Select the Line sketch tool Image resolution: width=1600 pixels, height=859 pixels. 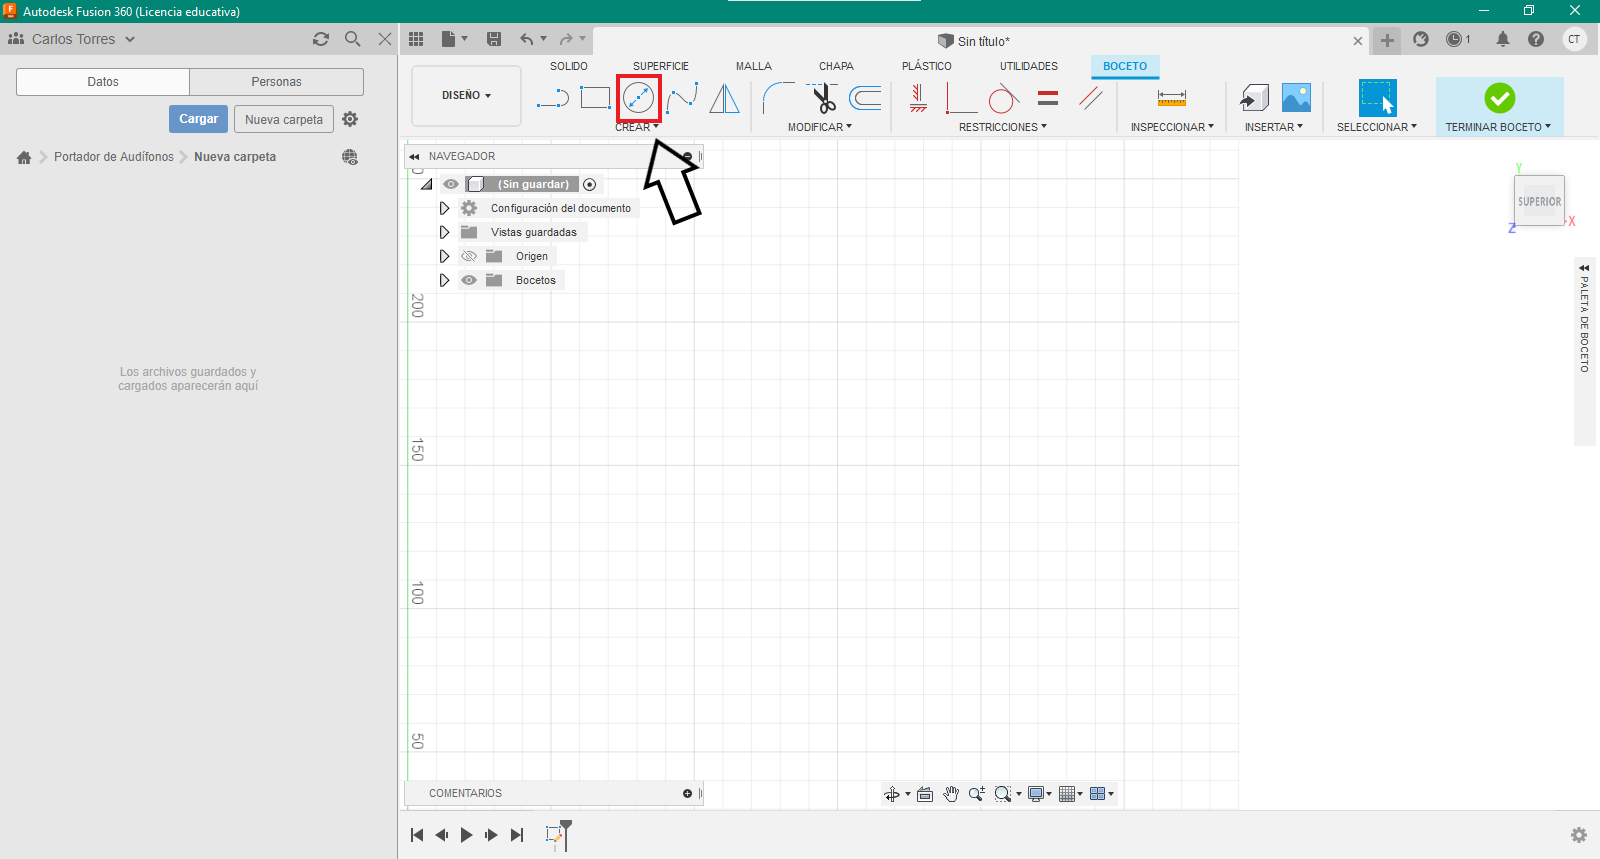point(553,98)
